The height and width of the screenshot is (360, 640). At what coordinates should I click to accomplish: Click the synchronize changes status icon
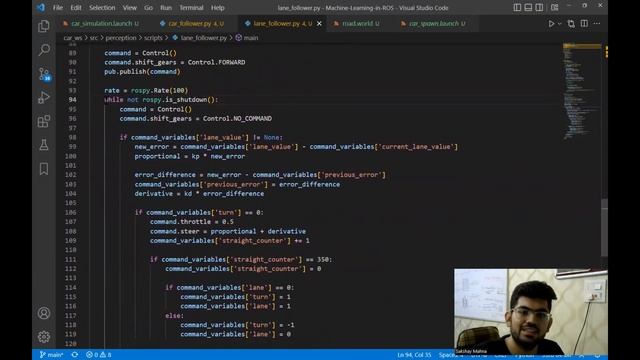(x=75, y=355)
